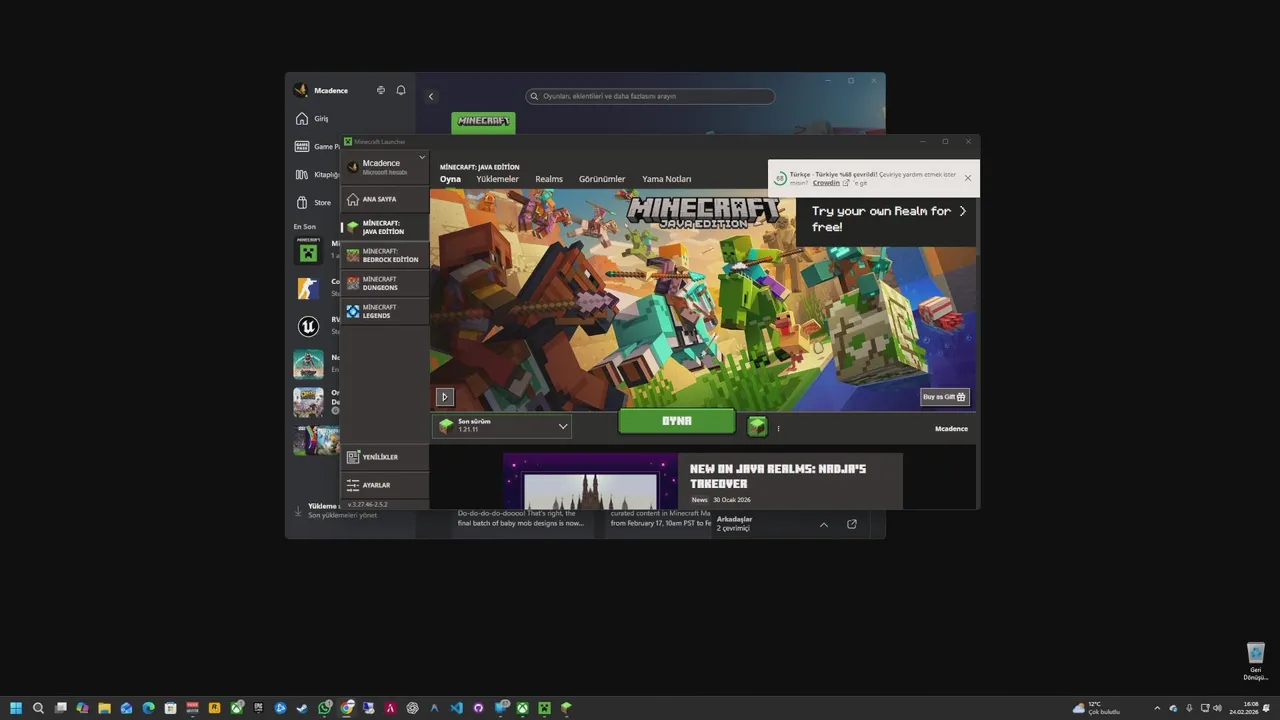Viewport: 1280px width, 720px height.
Task: Open the Mcadence profile in Xbox app
Action: (321, 90)
